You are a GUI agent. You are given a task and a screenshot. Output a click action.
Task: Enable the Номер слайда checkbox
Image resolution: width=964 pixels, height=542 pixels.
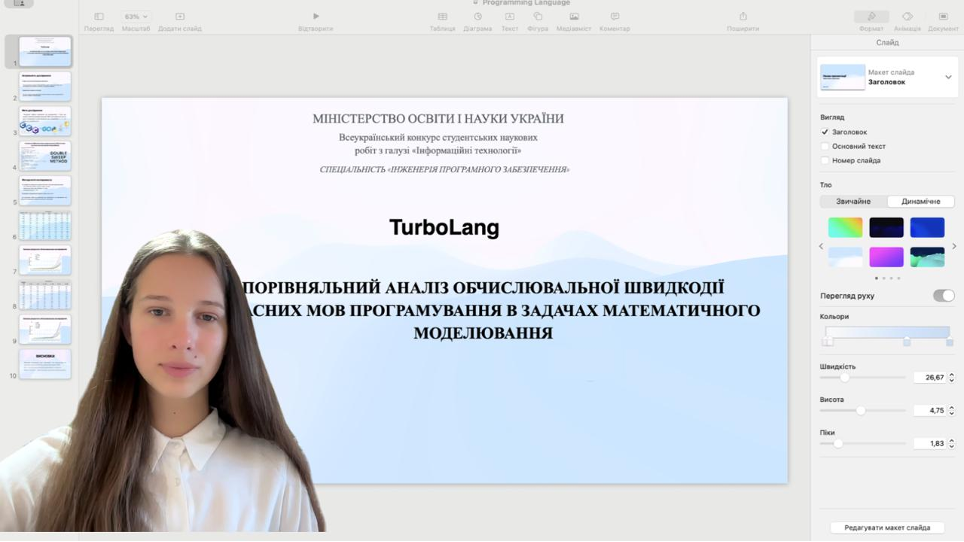[x=825, y=160]
